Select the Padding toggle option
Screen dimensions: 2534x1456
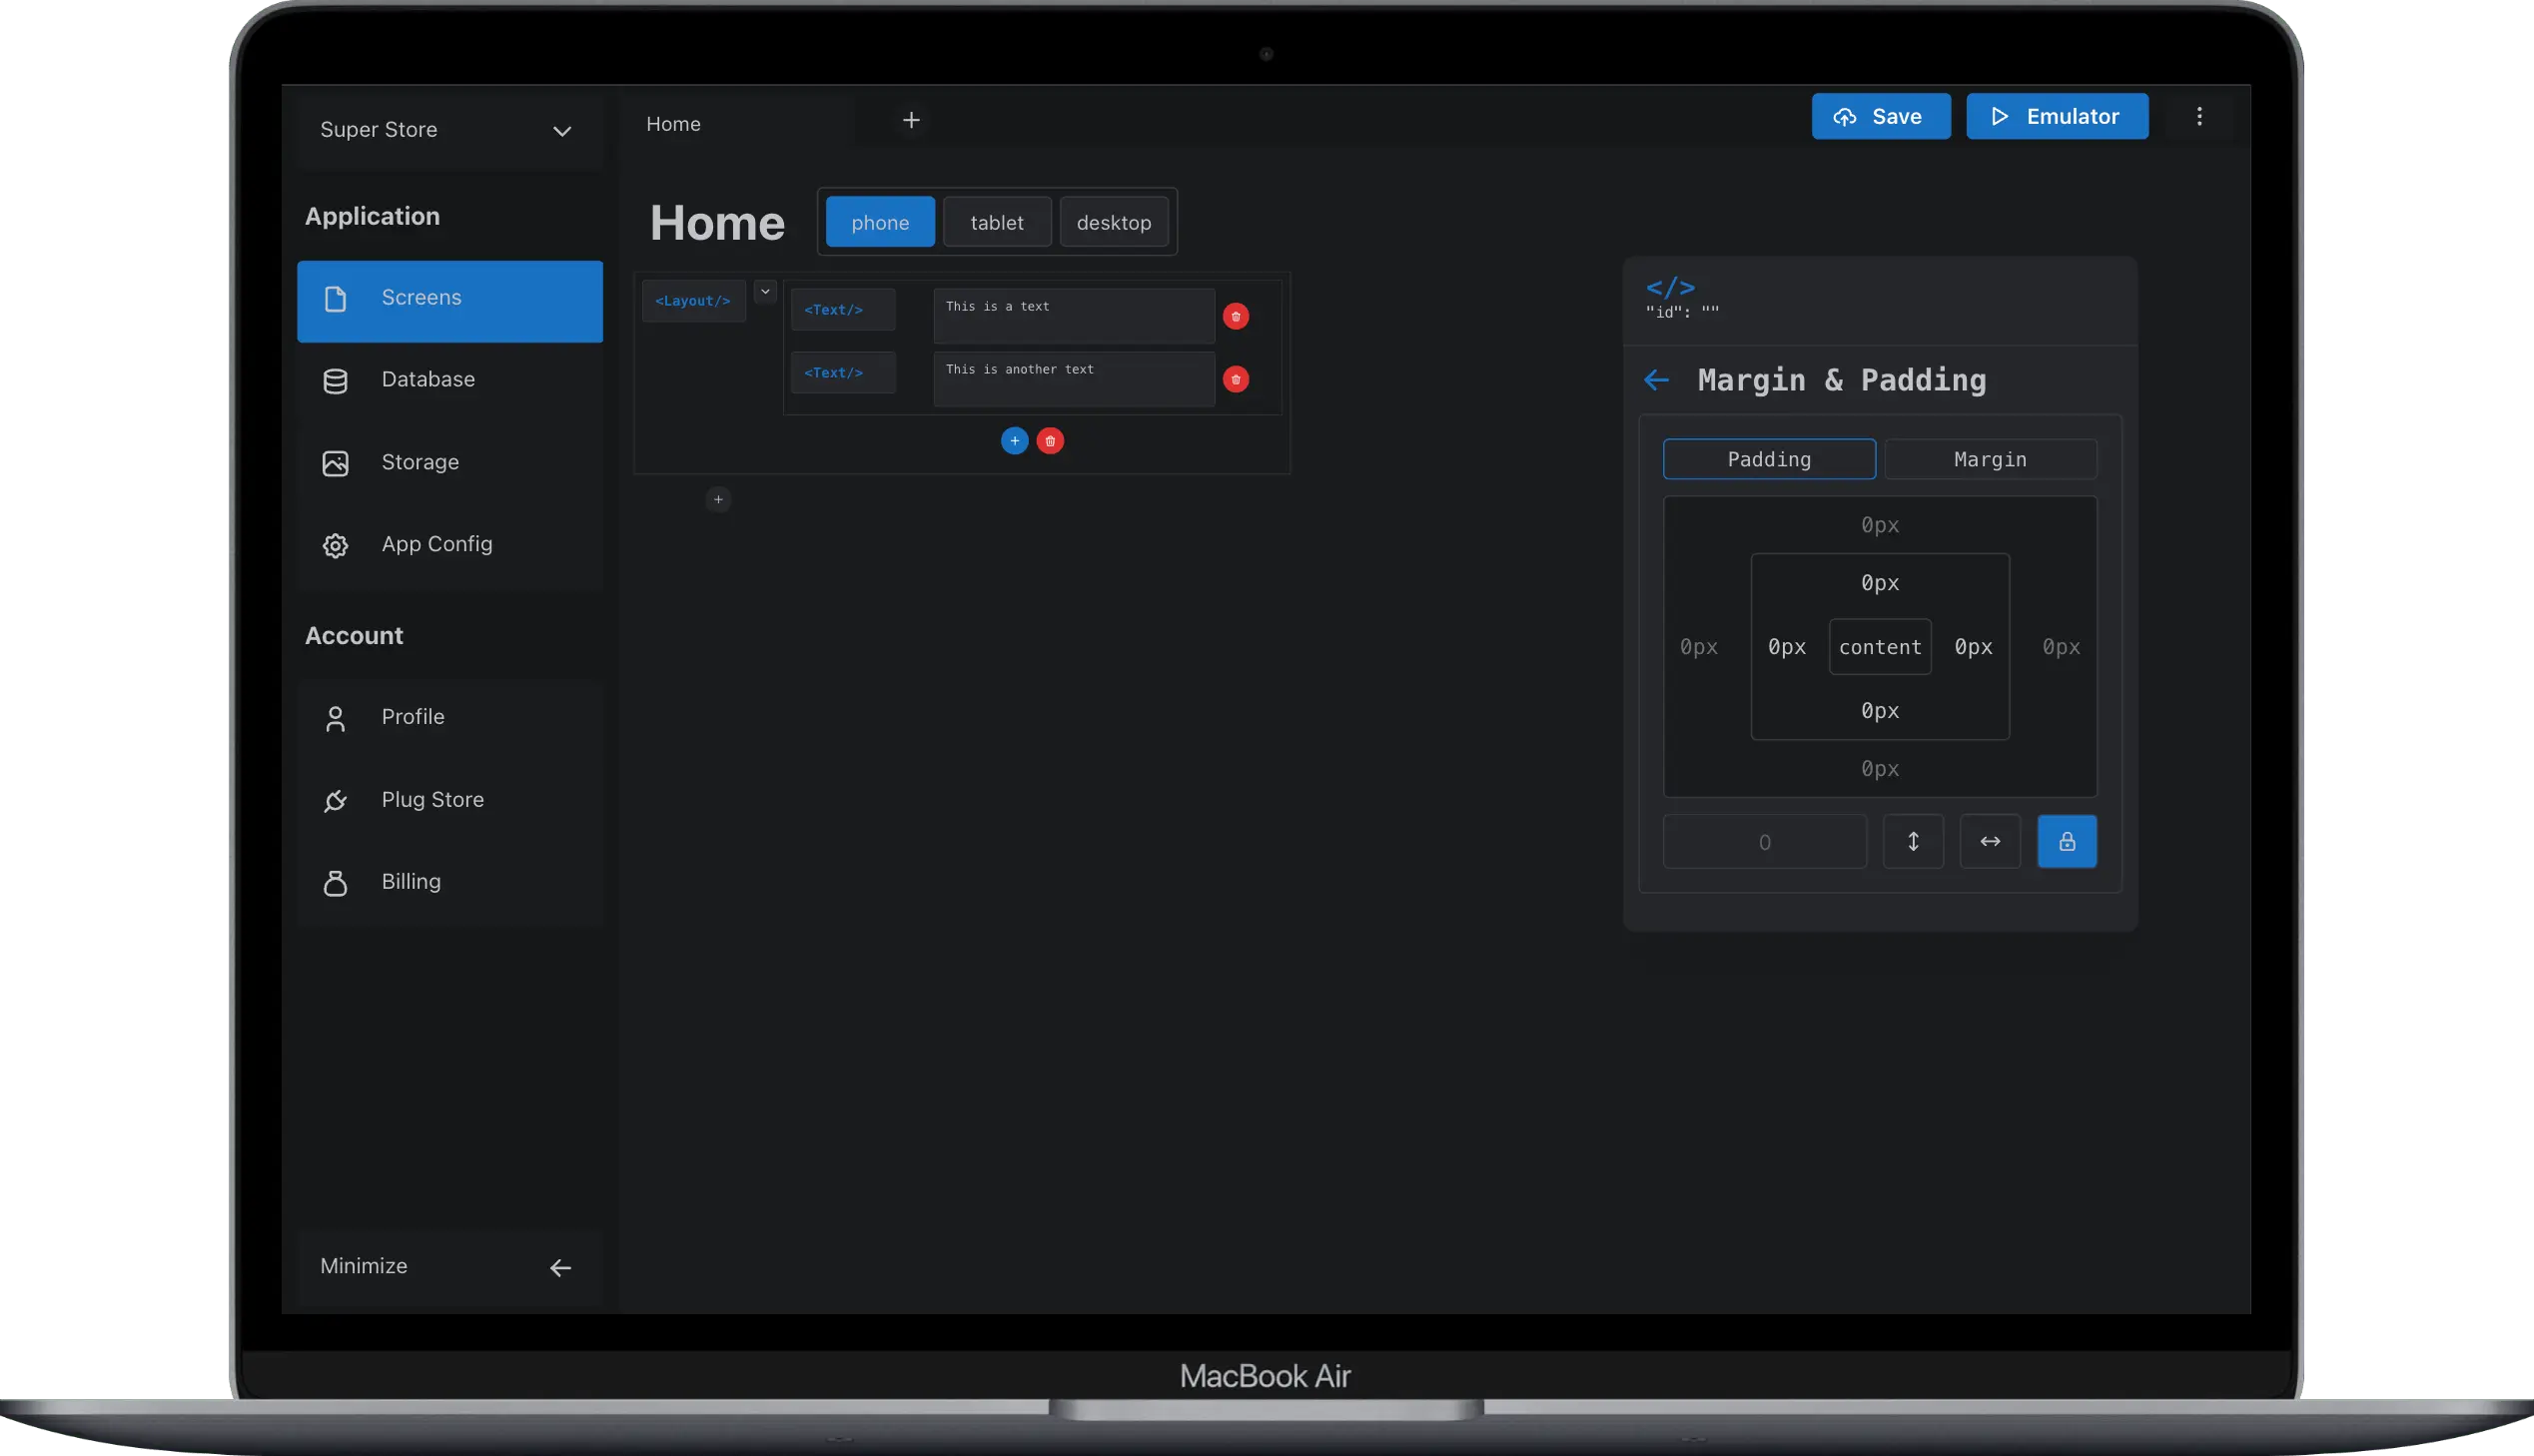pos(1768,459)
